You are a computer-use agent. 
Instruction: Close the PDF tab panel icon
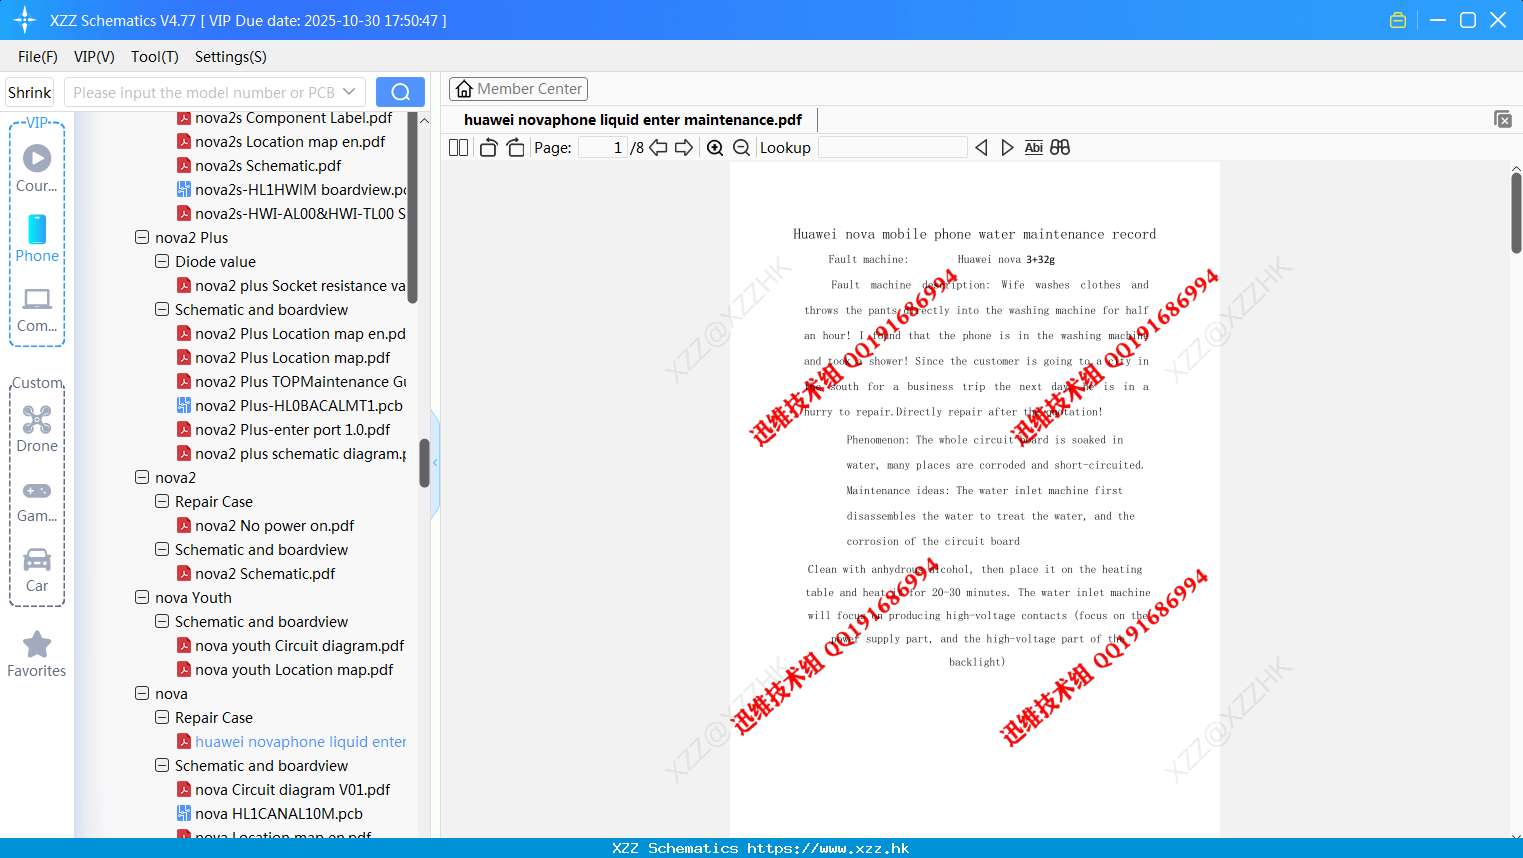tap(1503, 119)
